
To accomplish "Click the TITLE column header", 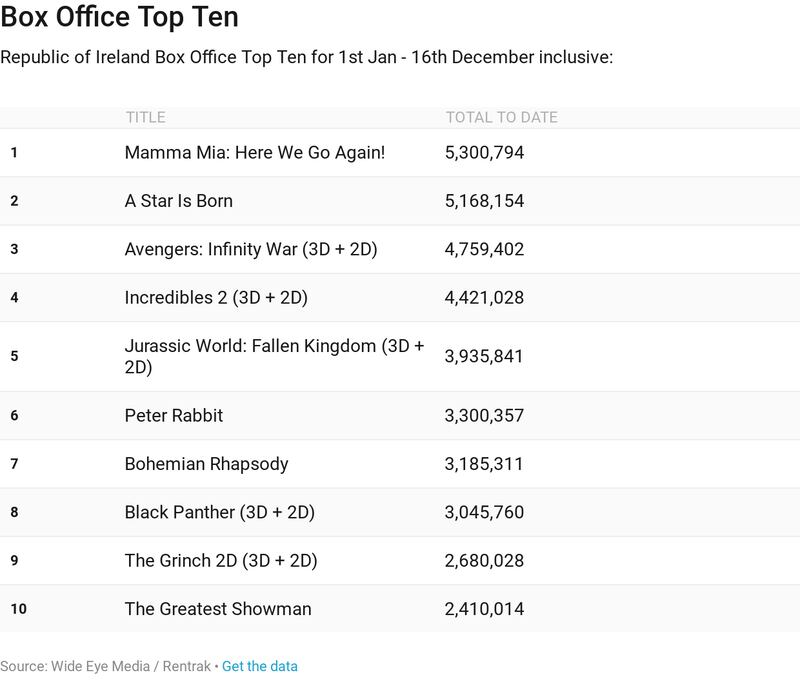I will [145, 118].
